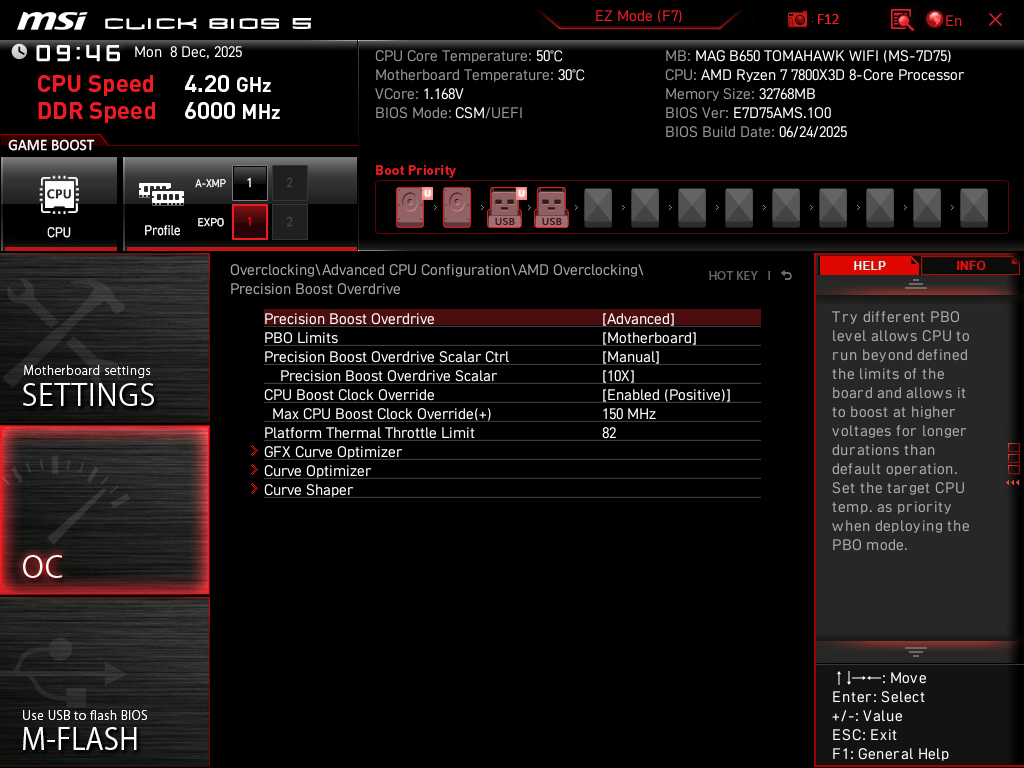Viewport: 1024px width, 768px height.
Task: Click the back arrow next to HOT KEY
Action: pos(787,276)
